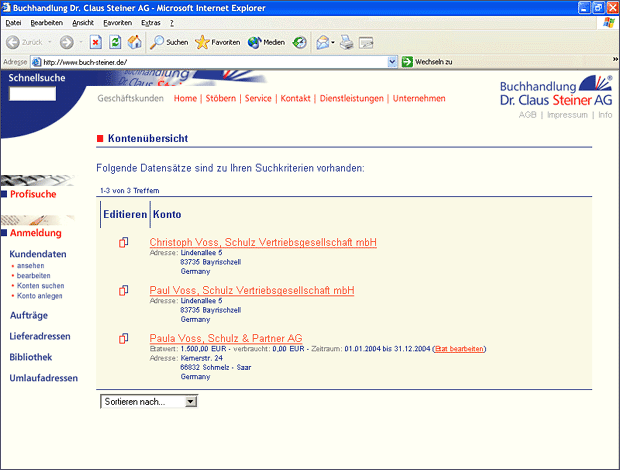Open Christoph Voss, Schulz Vertriebsgesellschaft mbH link
Viewport: 620px width, 470px height.
pos(263,242)
